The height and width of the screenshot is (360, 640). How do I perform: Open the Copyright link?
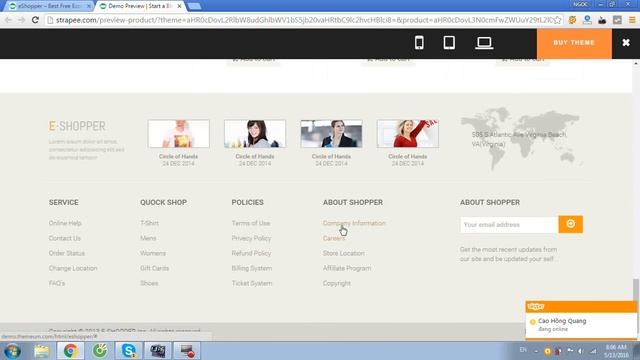[x=336, y=283]
